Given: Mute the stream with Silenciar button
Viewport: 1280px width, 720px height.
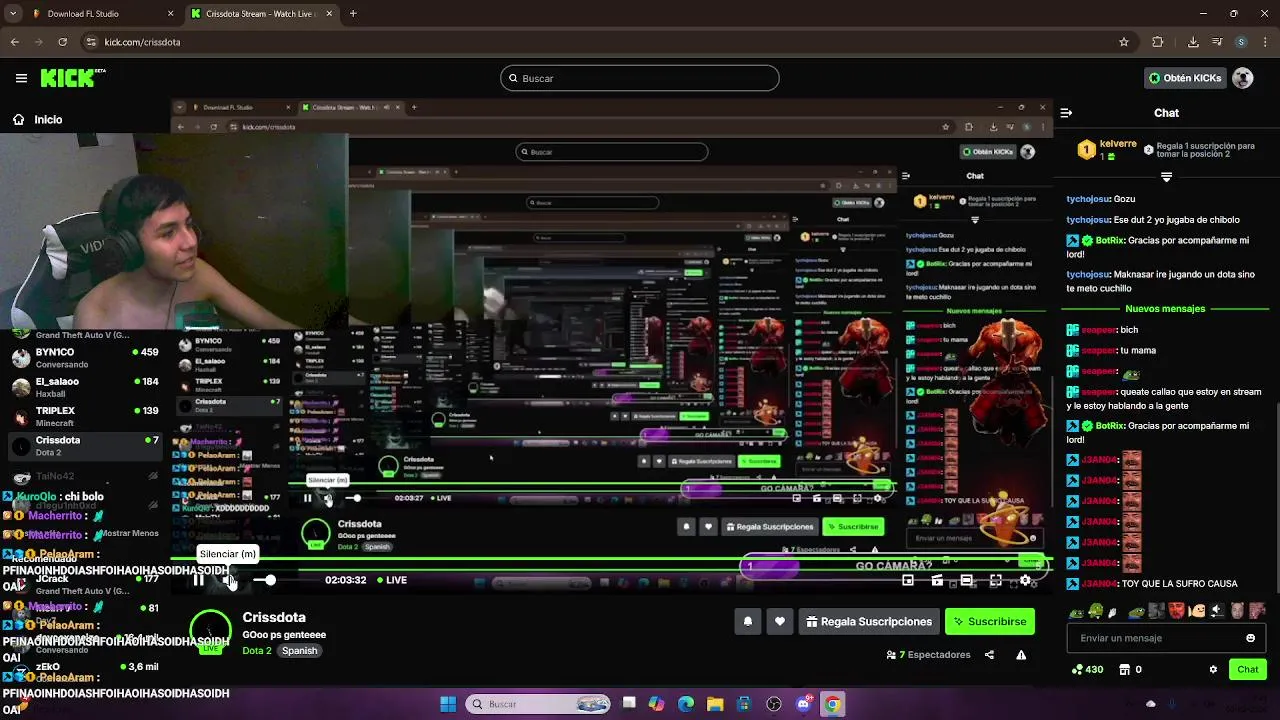Looking at the screenshot, I should pos(229,580).
